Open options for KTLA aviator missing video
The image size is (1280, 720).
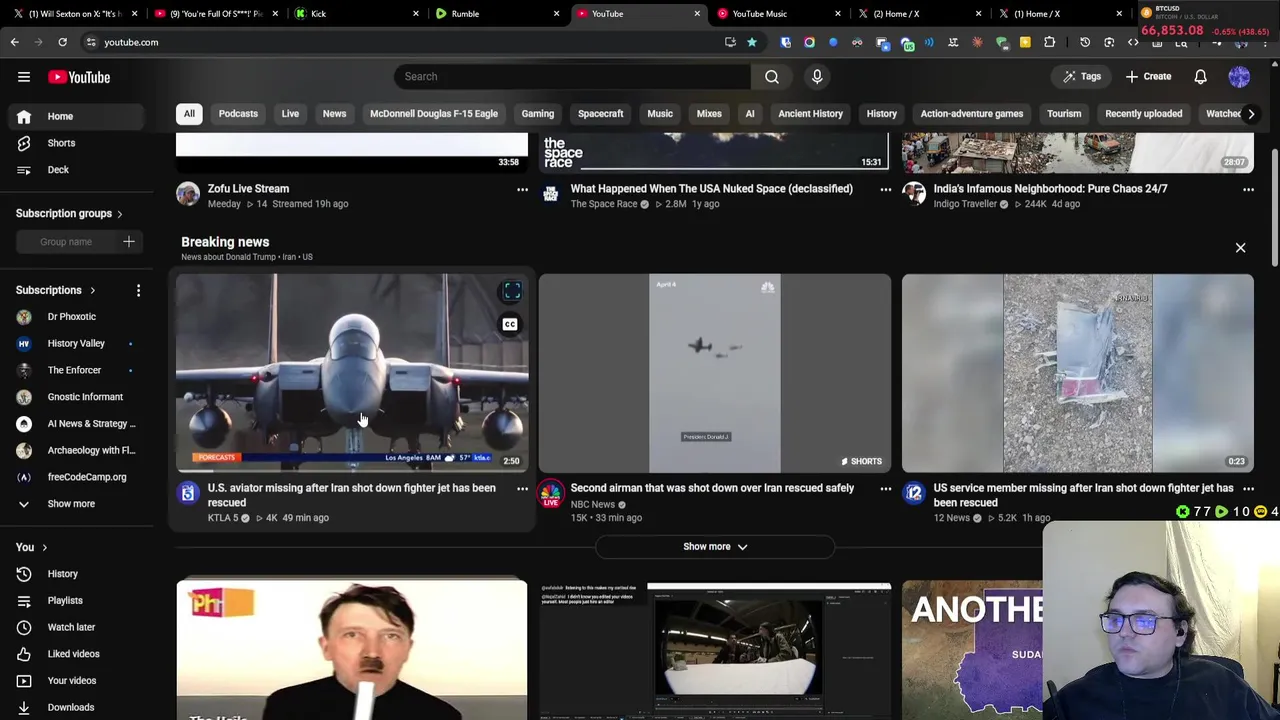[522, 489]
